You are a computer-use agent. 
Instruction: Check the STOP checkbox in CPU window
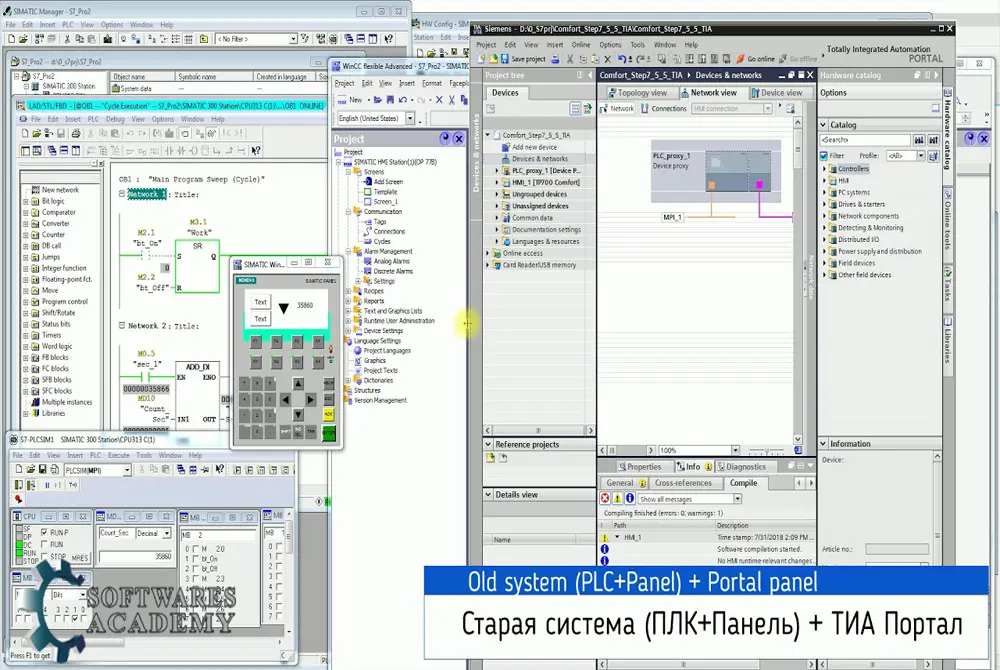[x=44, y=557]
